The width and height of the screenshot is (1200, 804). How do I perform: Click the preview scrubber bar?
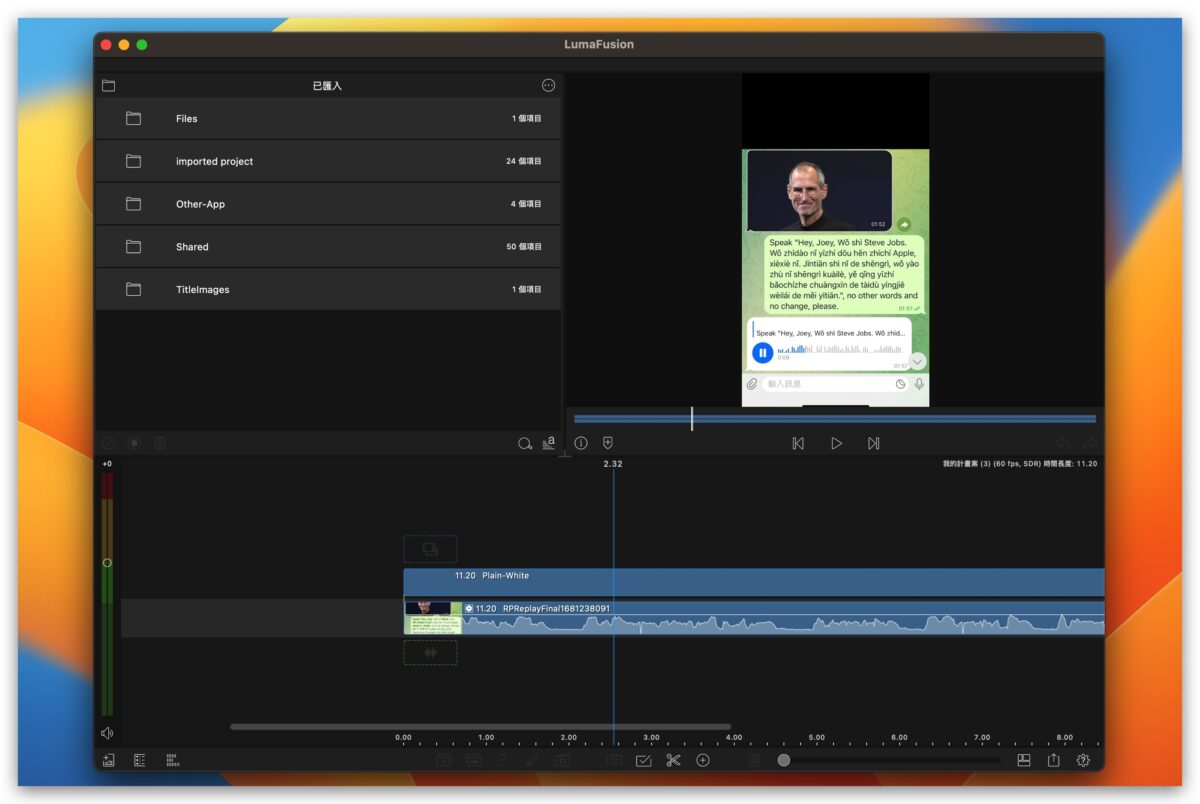click(x=835, y=419)
